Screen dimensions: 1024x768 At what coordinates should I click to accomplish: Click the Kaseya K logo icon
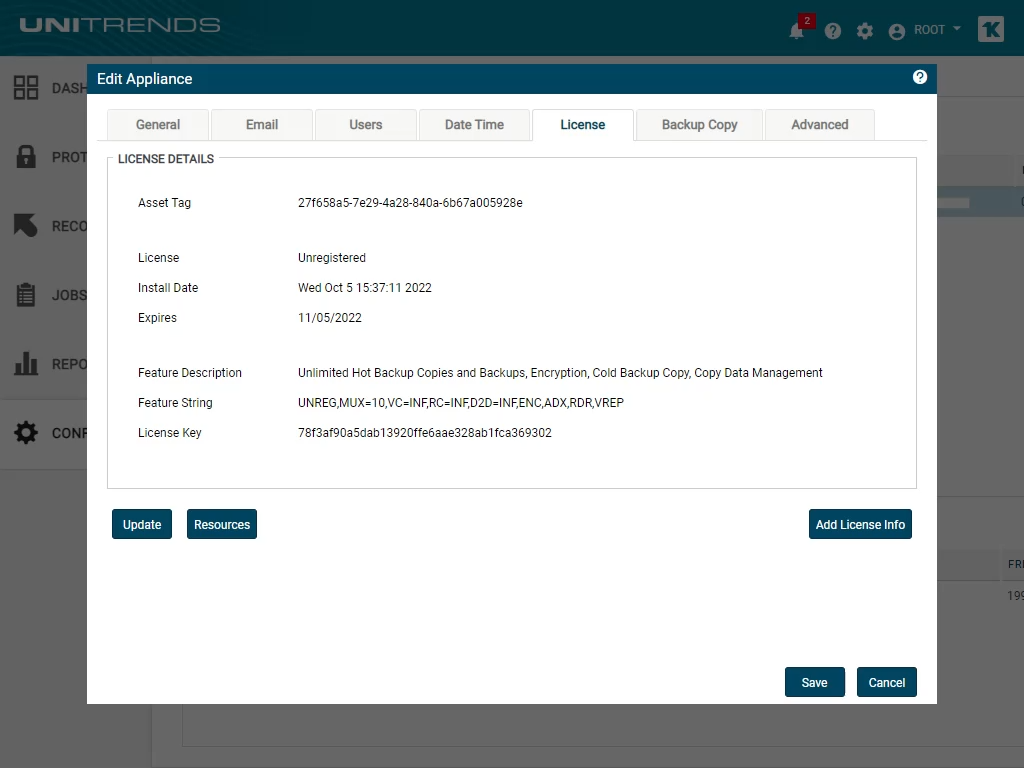[x=991, y=29]
